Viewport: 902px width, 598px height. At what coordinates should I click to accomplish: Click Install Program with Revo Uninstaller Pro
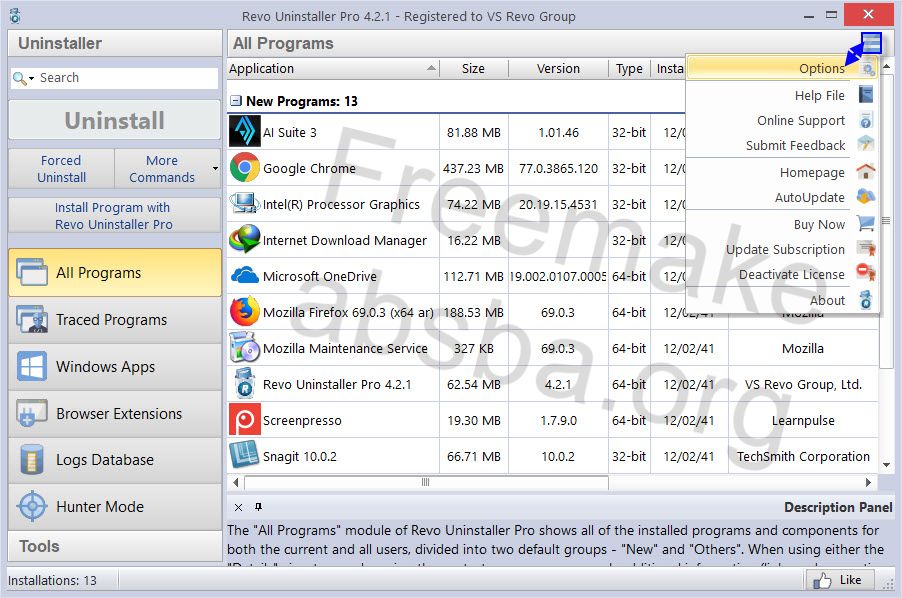point(114,216)
